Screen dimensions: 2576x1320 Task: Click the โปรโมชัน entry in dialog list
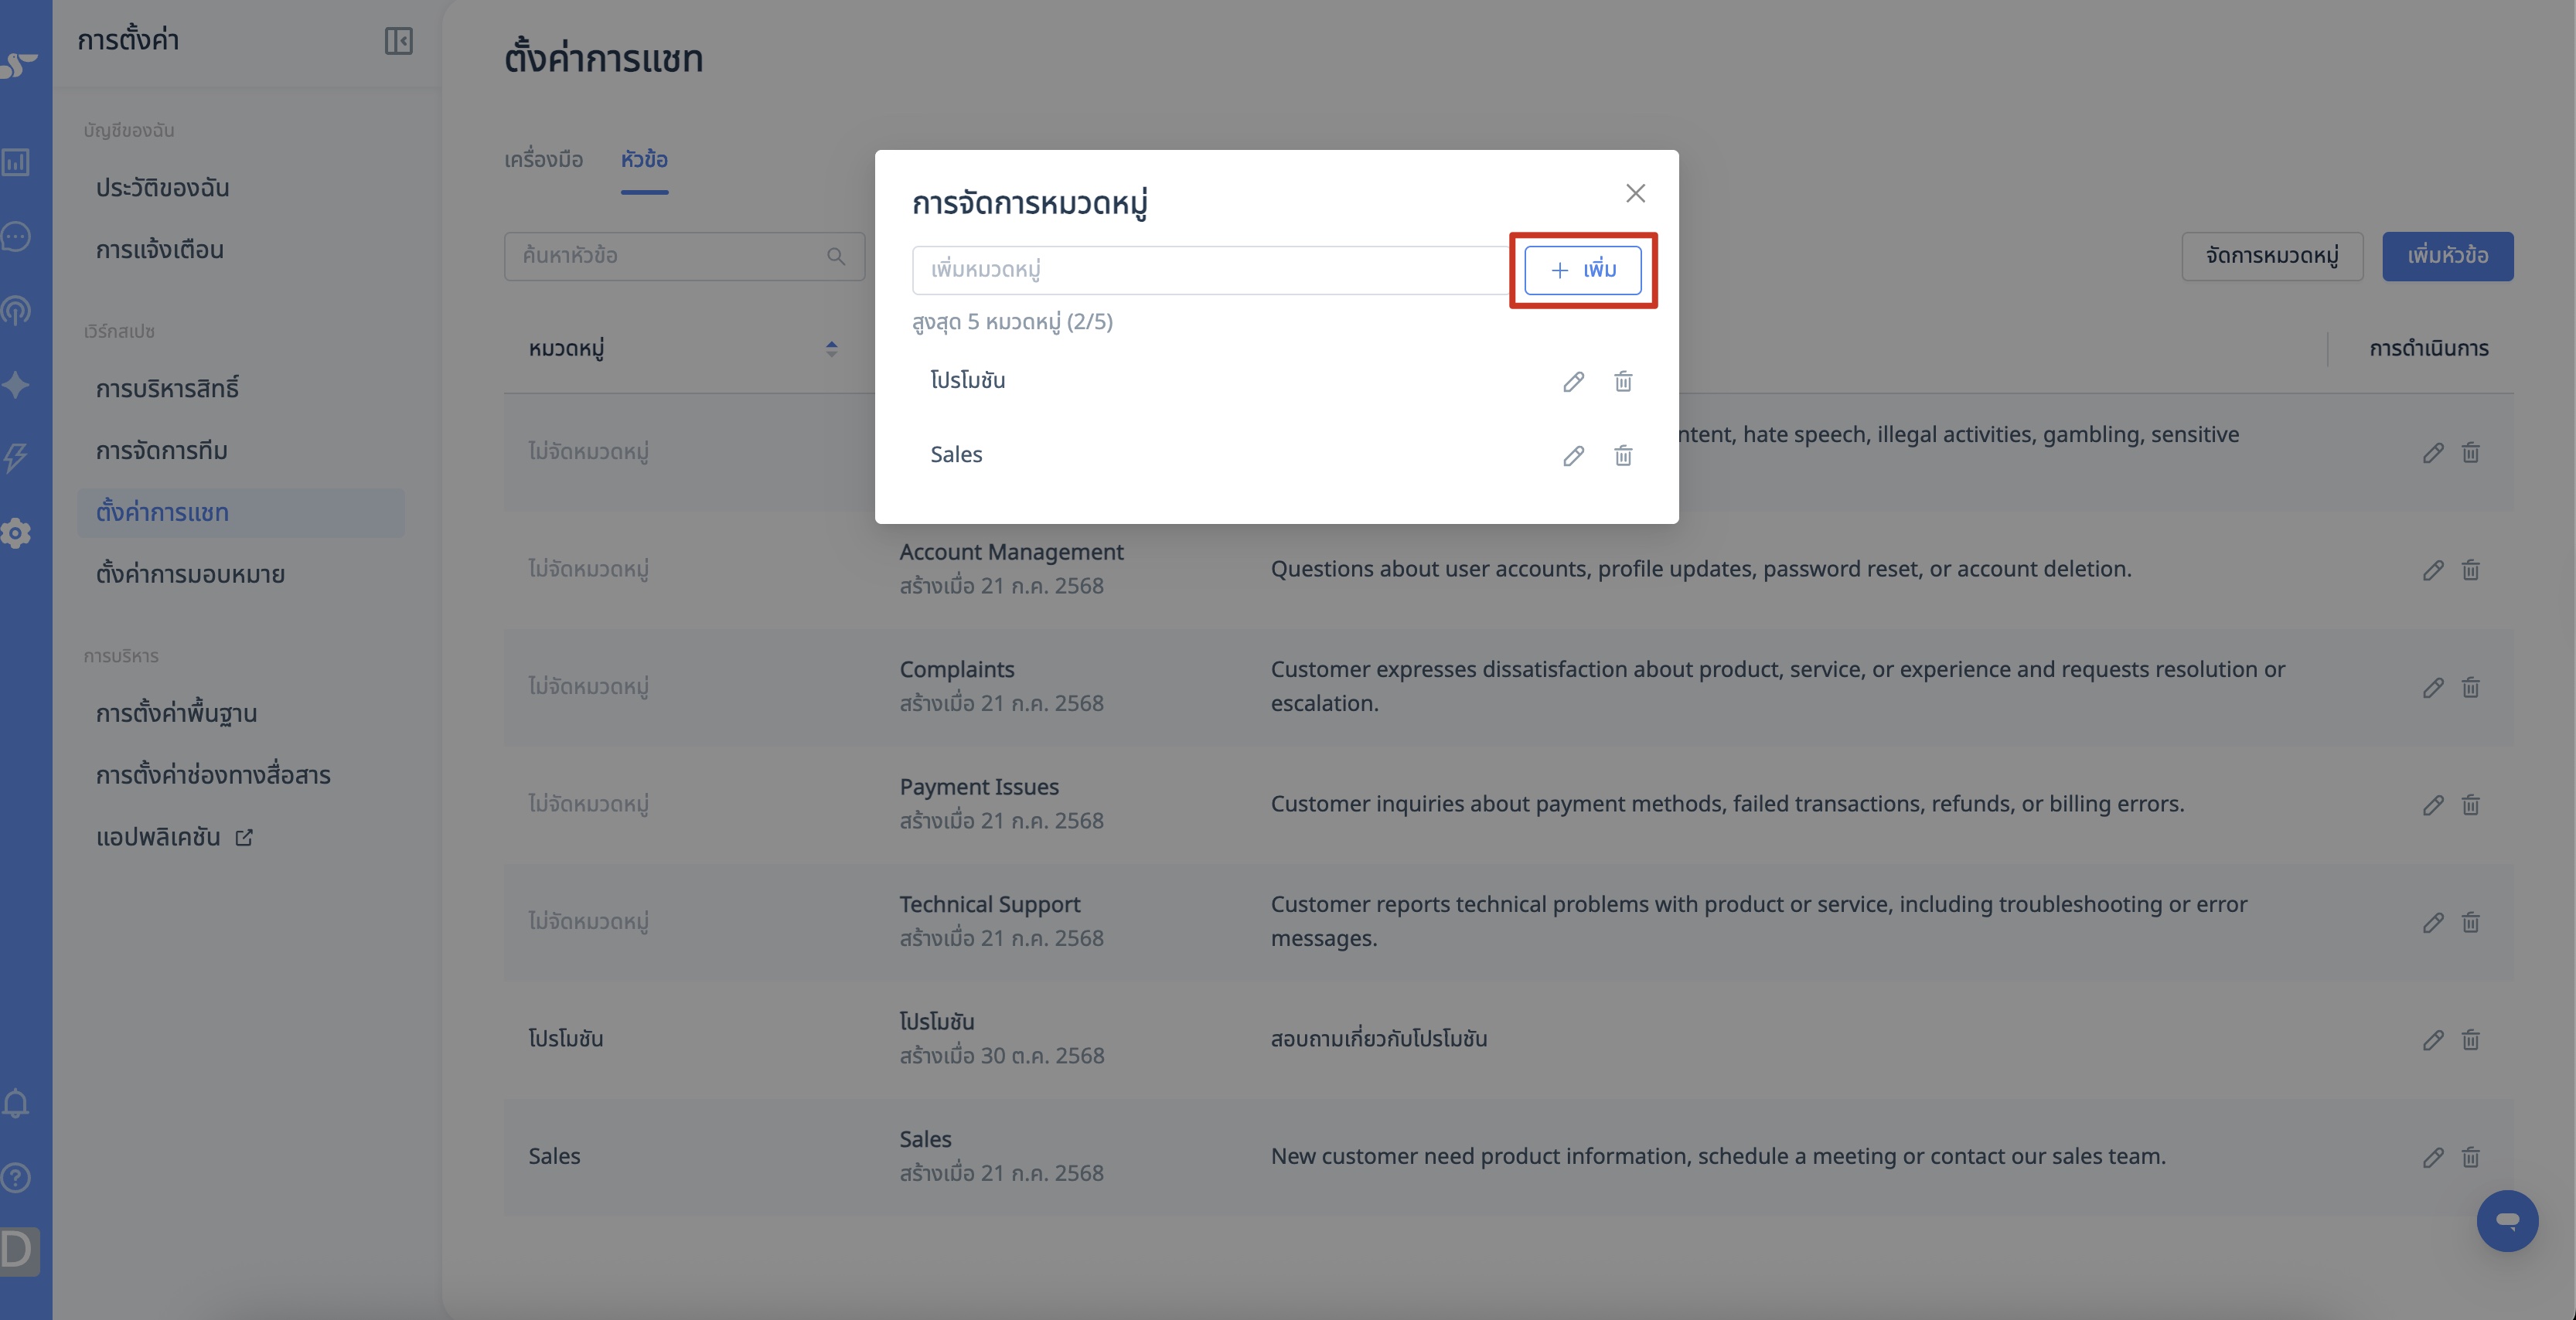967,380
